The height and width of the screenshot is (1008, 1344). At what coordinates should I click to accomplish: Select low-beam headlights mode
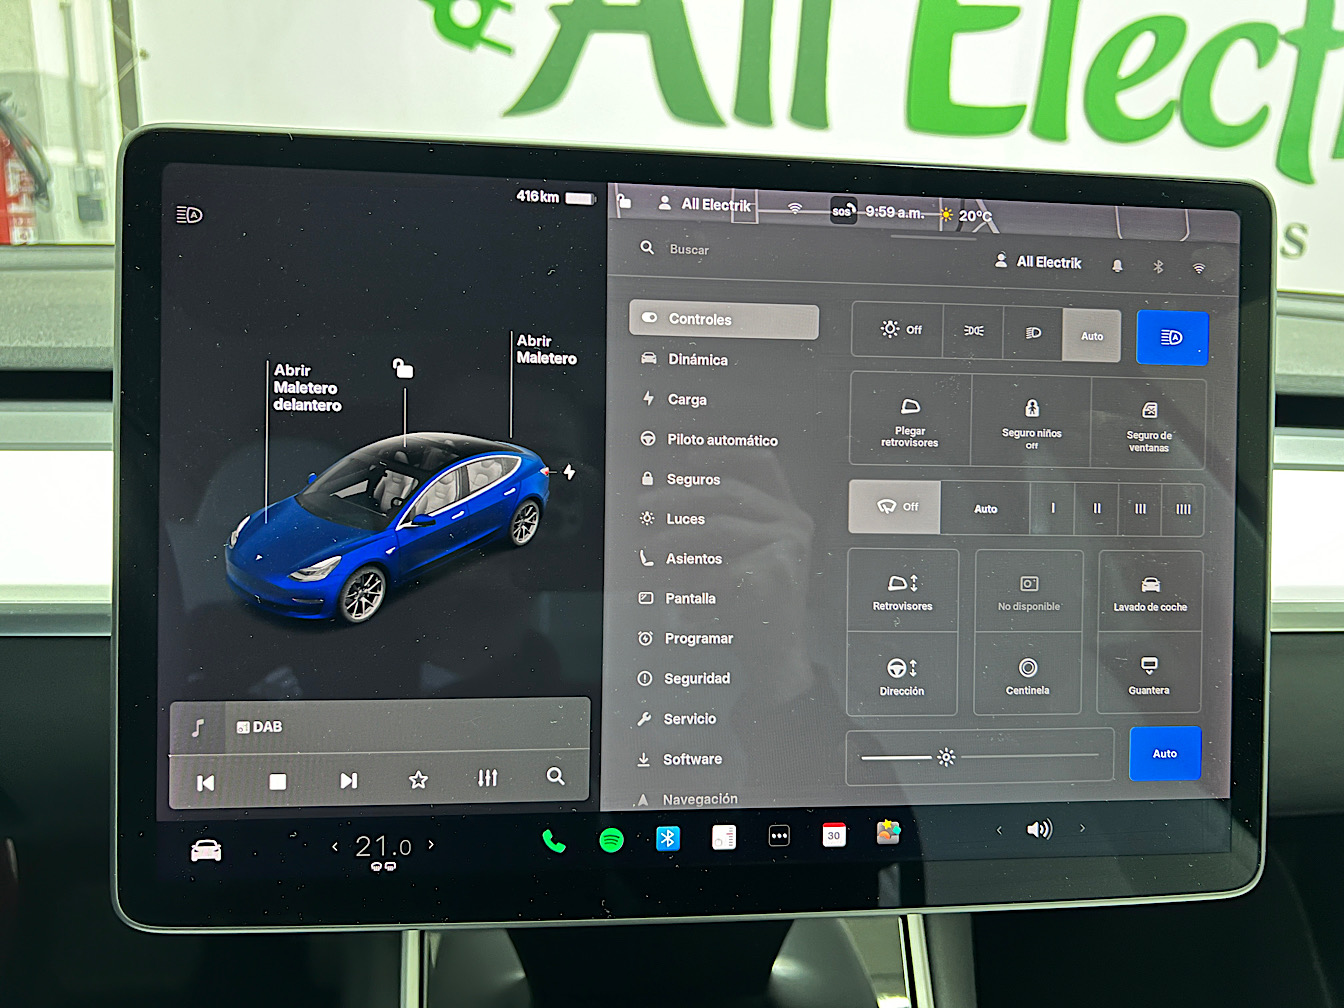(1033, 333)
